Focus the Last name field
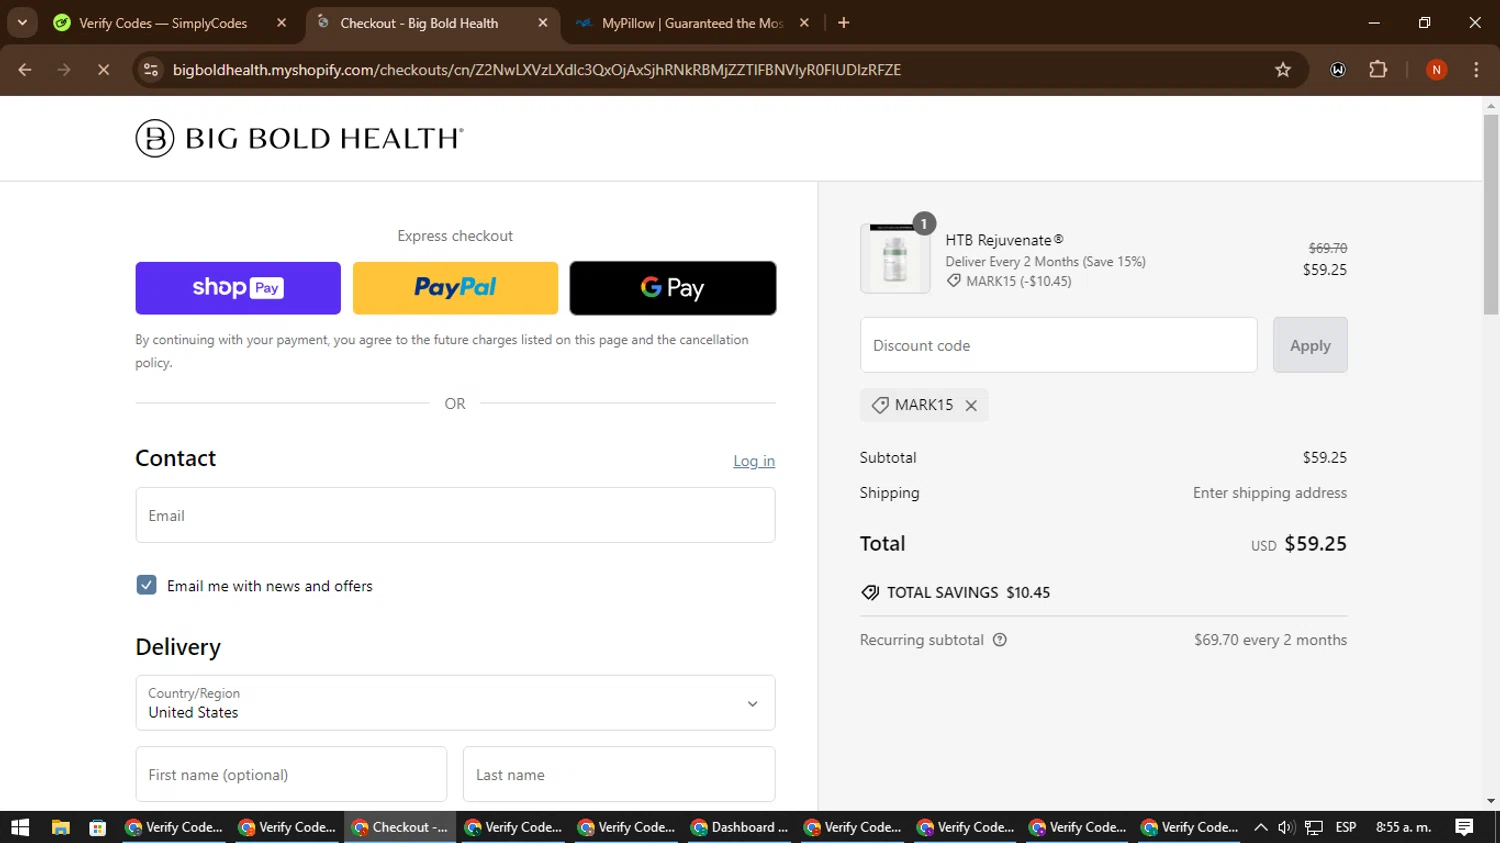Image resolution: width=1500 pixels, height=843 pixels. 619,774
